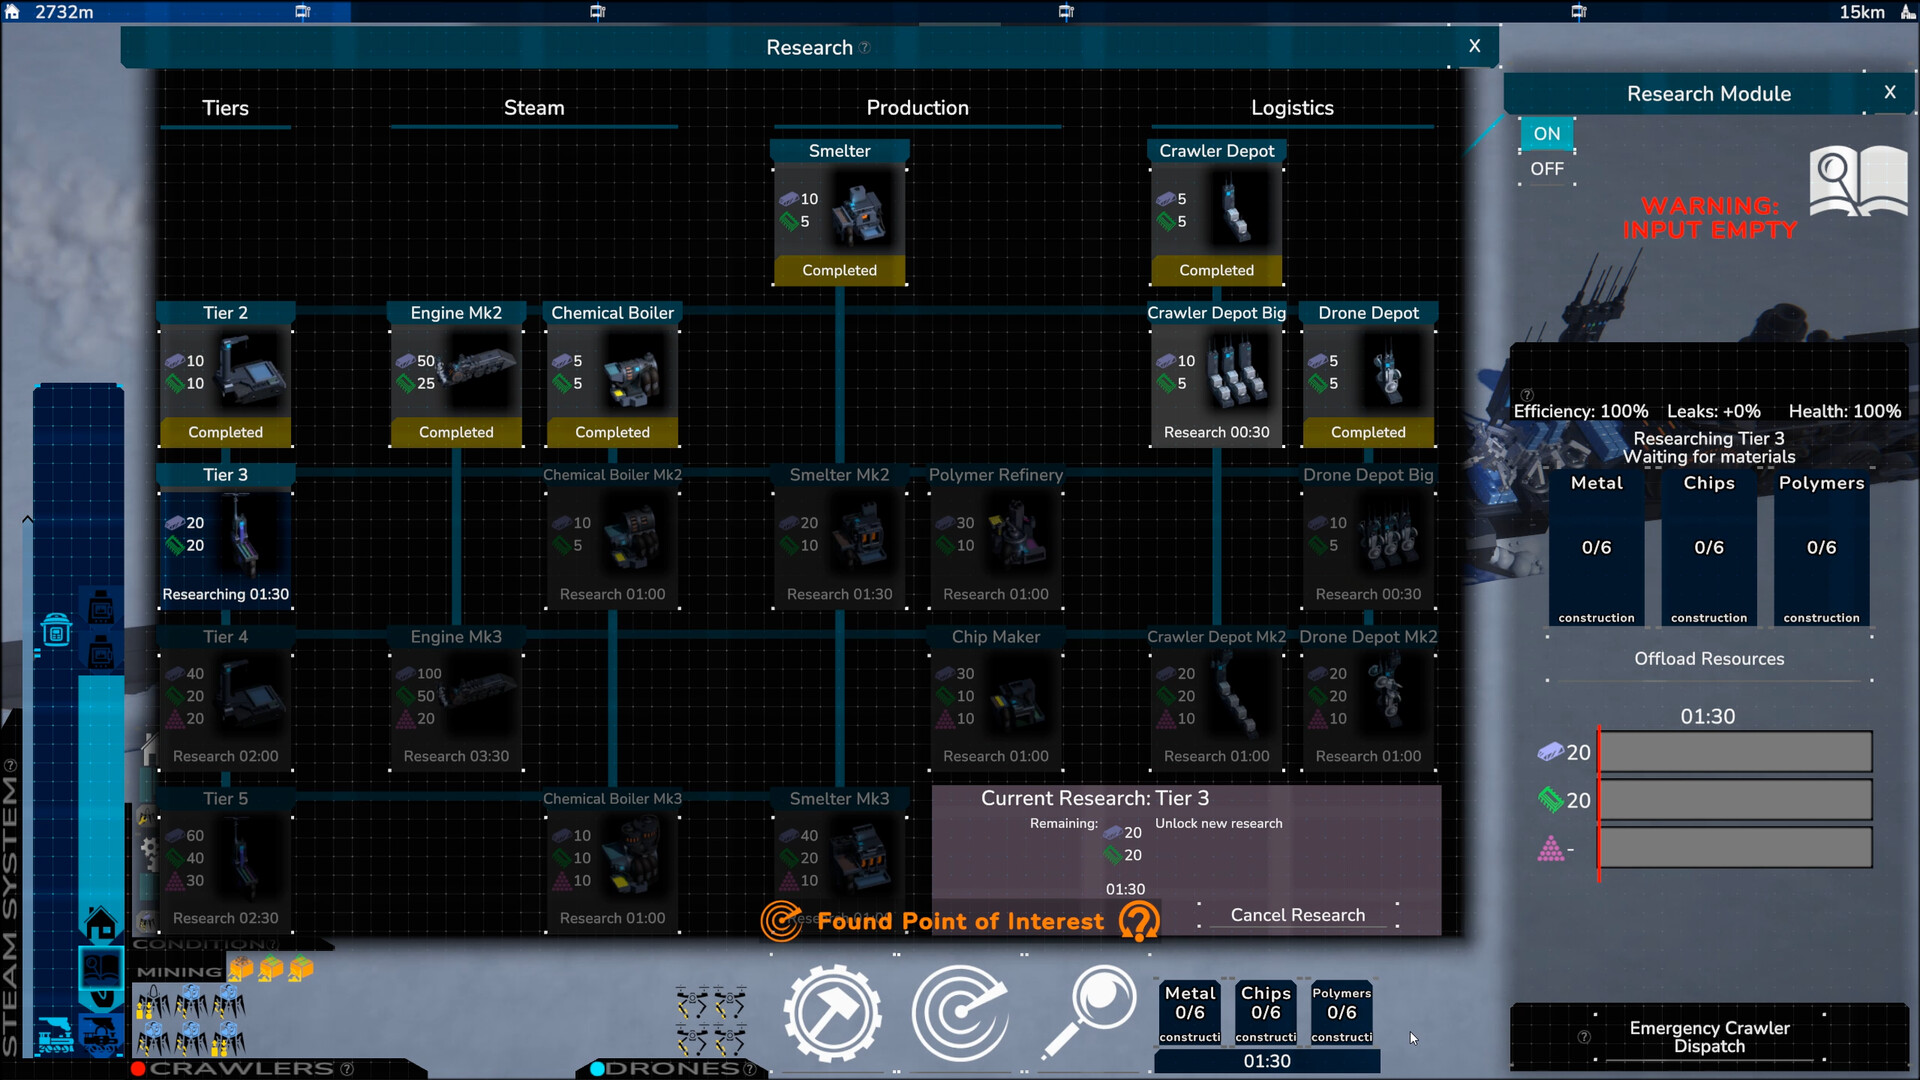Screen dimensions: 1920x1080
Task: Open the Research title help tooltip
Action: click(x=865, y=48)
